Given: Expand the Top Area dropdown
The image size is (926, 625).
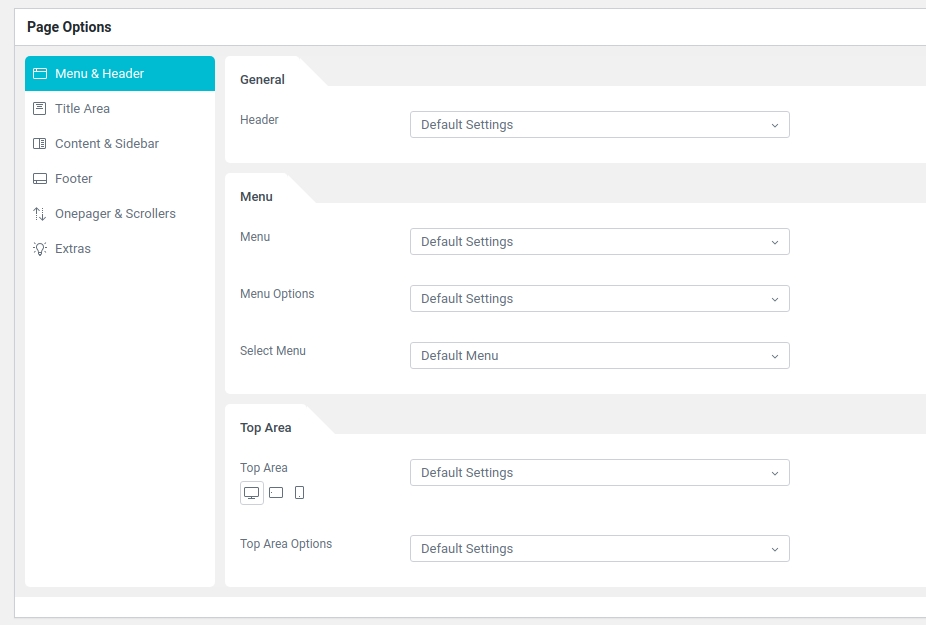Looking at the screenshot, I should tap(599, 473).
